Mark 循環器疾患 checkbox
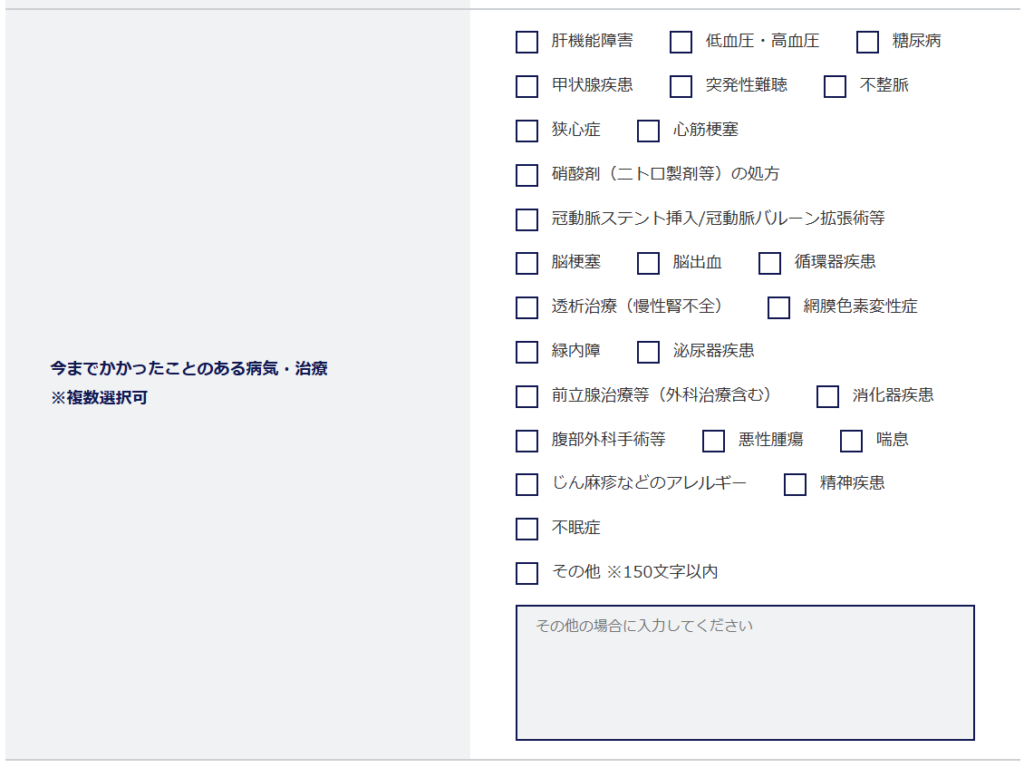 (769, 263)
